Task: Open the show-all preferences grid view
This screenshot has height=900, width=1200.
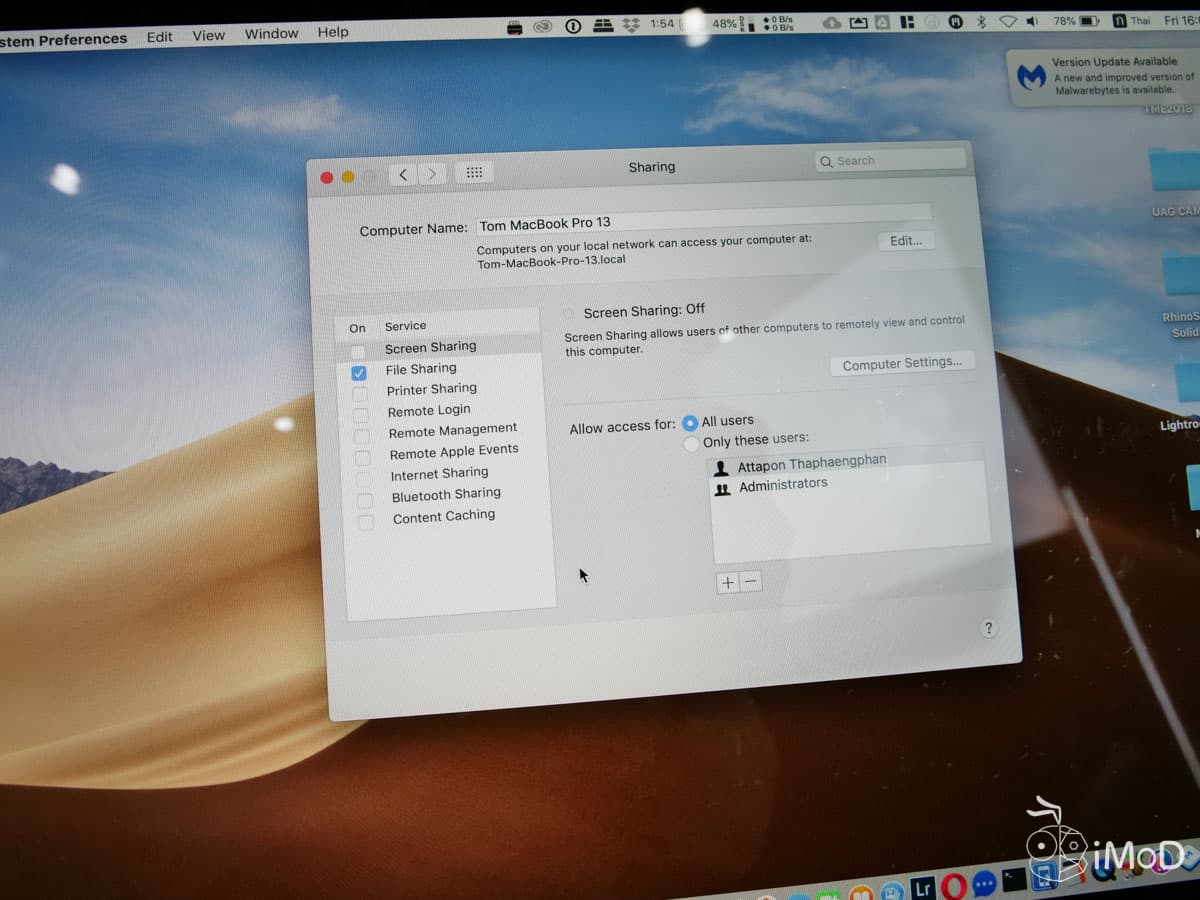Action: point(474,172)
